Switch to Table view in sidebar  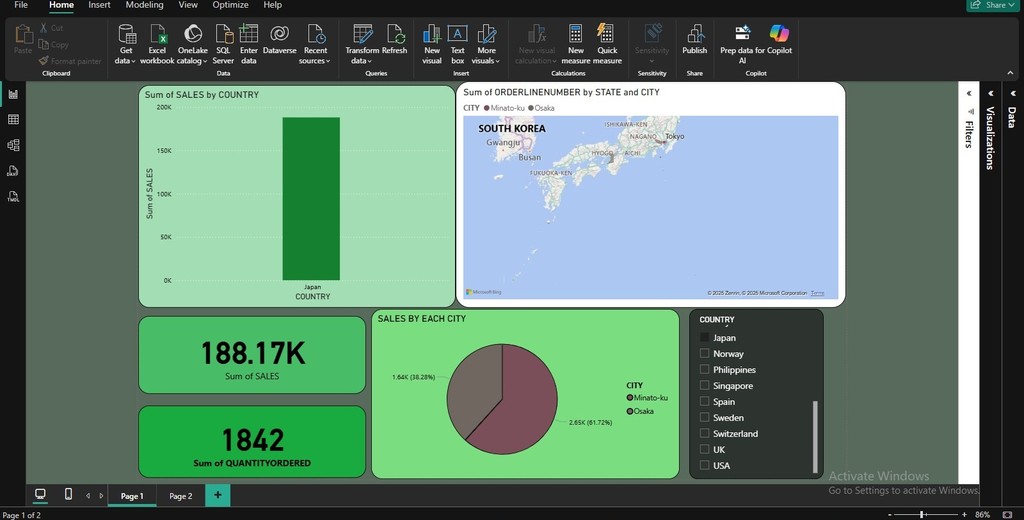(13, 119)
